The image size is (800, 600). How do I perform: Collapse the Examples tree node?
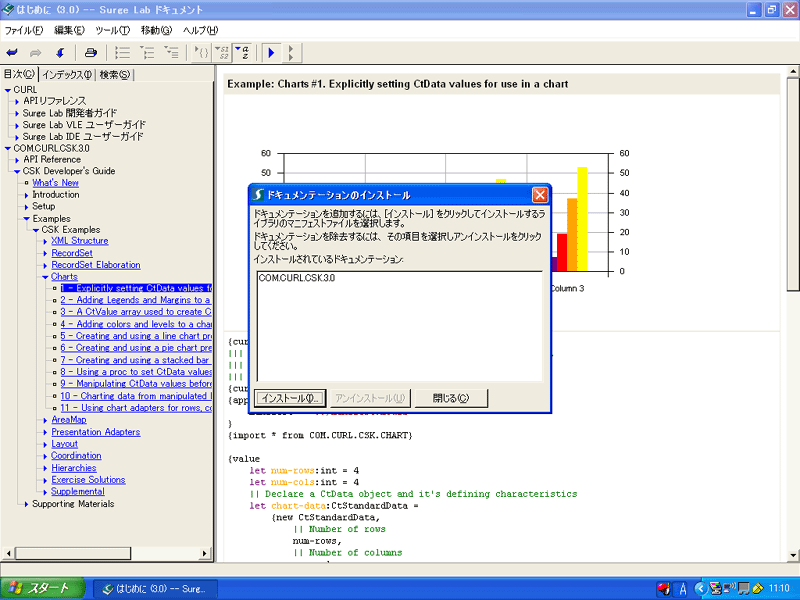tap(27, 218)
